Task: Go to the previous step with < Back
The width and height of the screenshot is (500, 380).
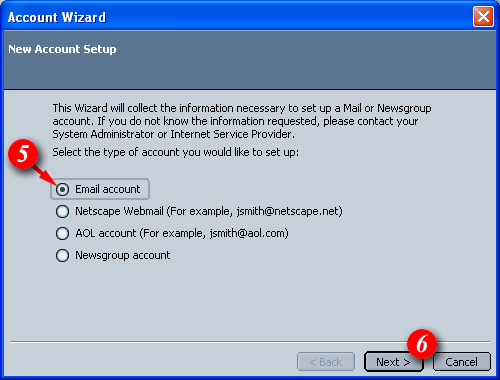Action: click(x=326, y=362)
